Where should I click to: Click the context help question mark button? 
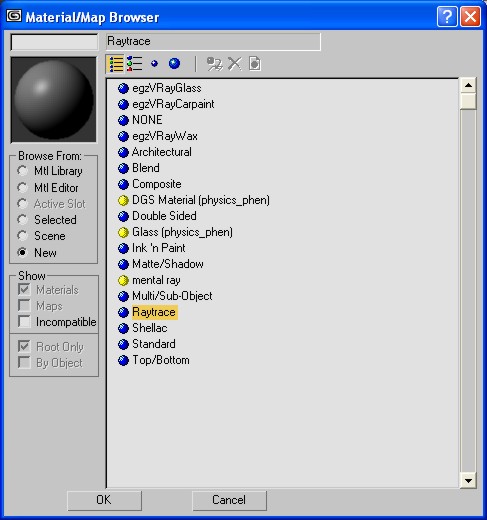pyautogui.click(x=447, y=16)
